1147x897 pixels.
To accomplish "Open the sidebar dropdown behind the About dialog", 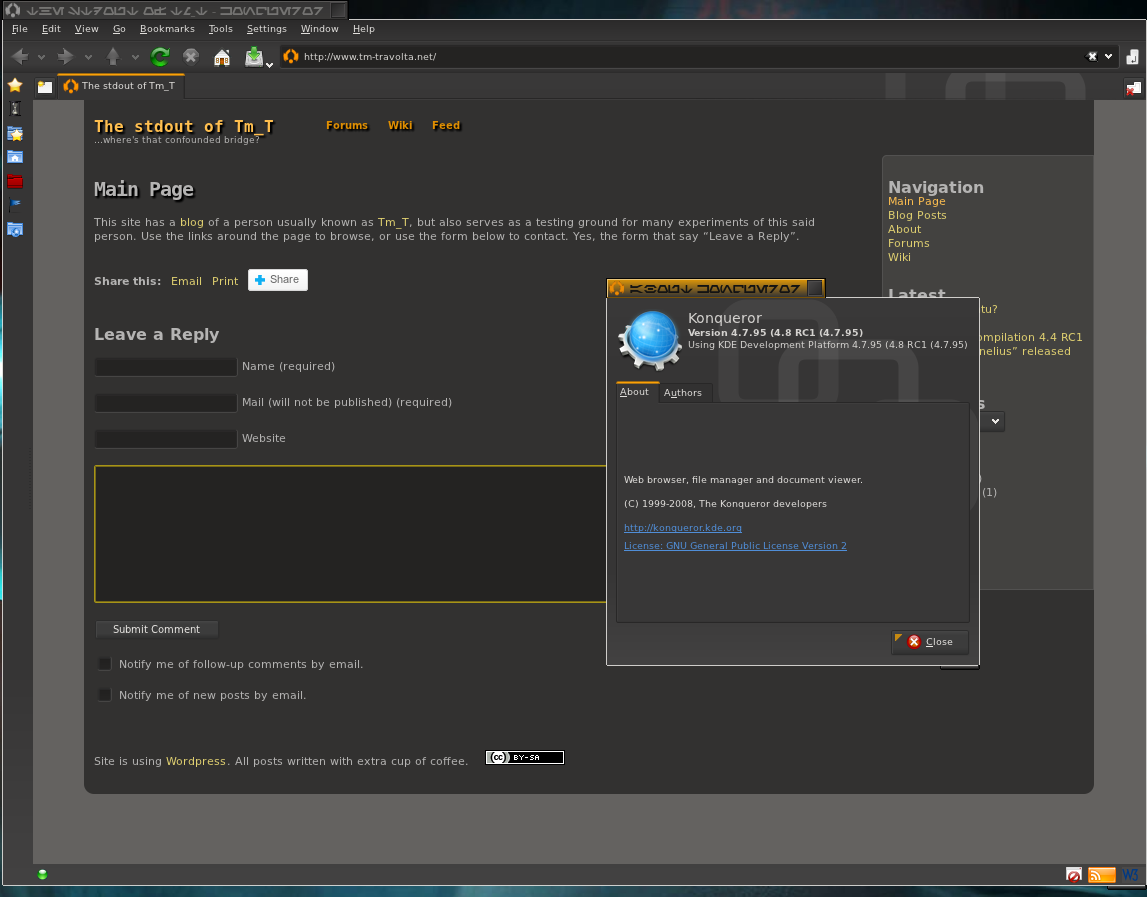I will (994, 421).
